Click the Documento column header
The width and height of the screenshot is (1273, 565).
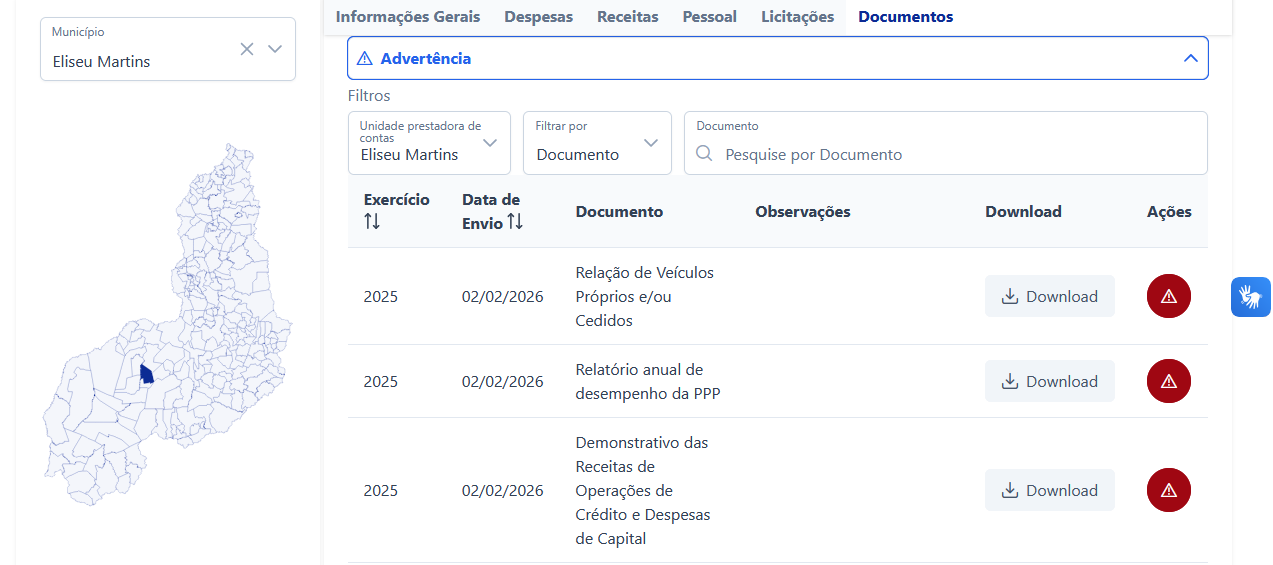[x=619, y=212]
